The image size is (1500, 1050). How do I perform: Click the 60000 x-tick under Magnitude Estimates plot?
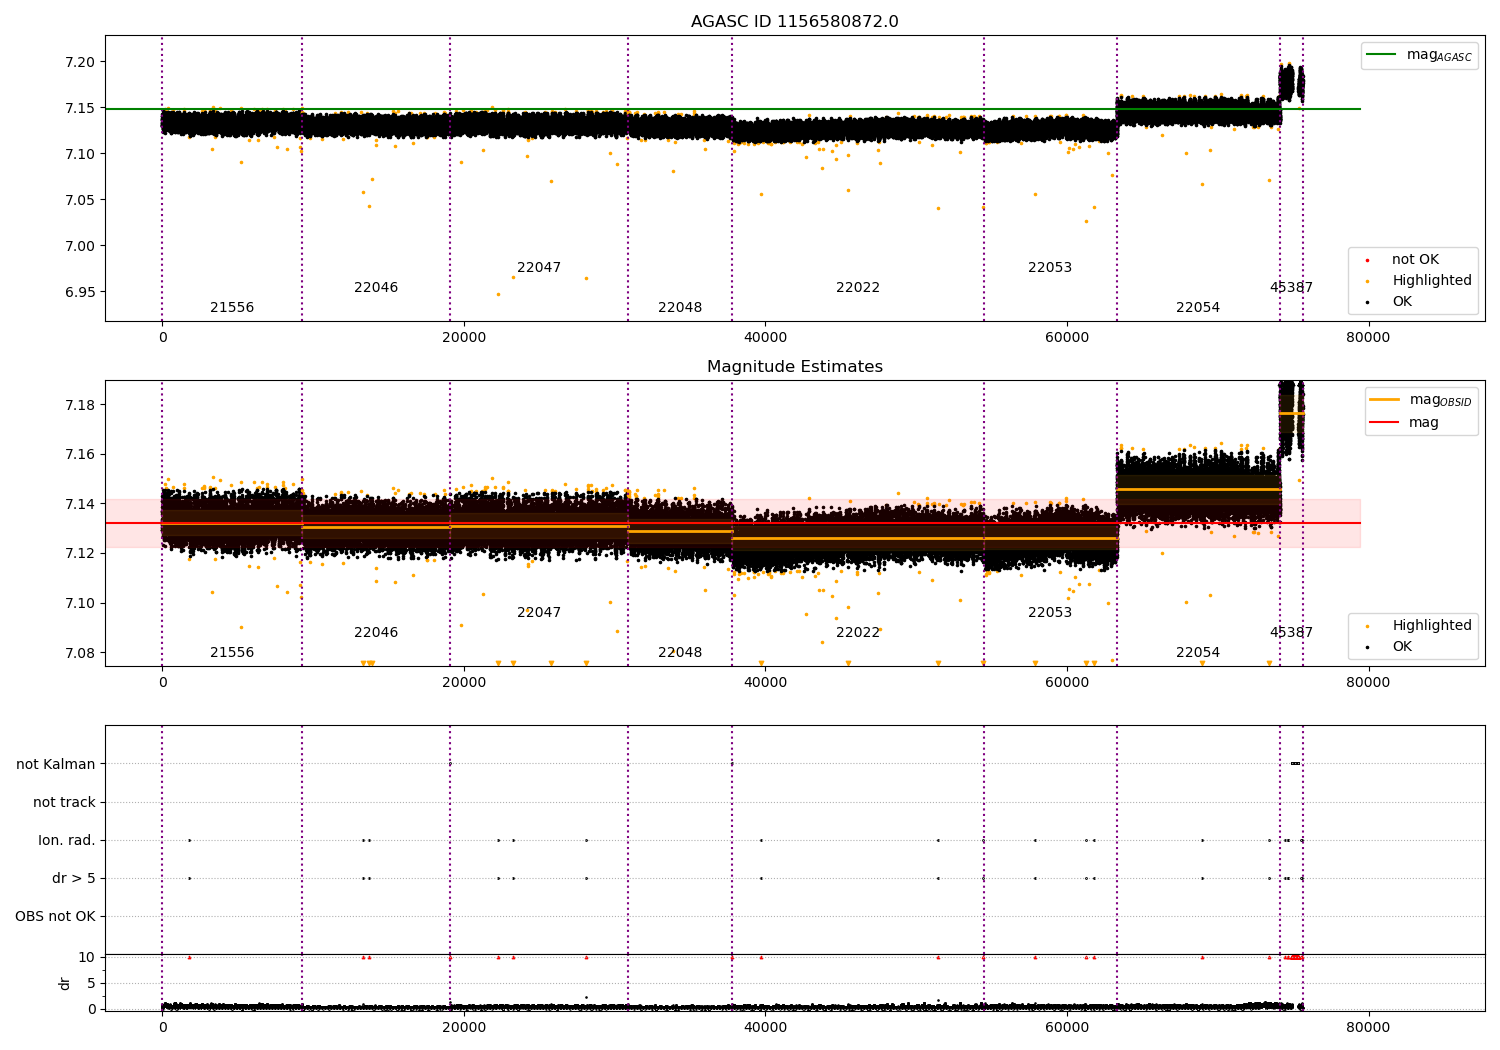click(x=1067, y=683)
